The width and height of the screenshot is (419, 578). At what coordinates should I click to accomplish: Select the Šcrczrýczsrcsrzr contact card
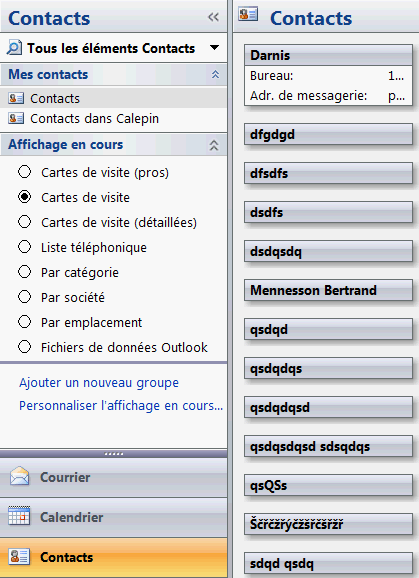328,524
